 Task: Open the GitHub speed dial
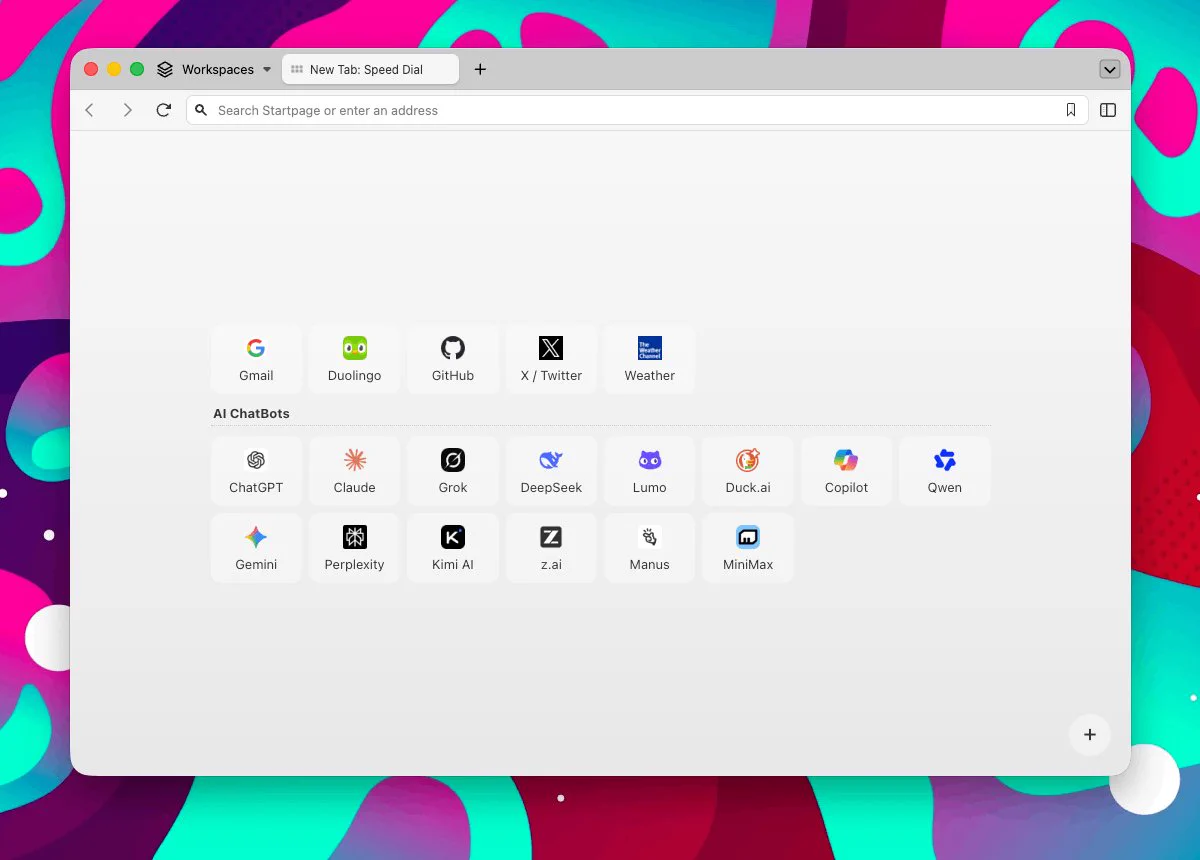click(452, 359)
